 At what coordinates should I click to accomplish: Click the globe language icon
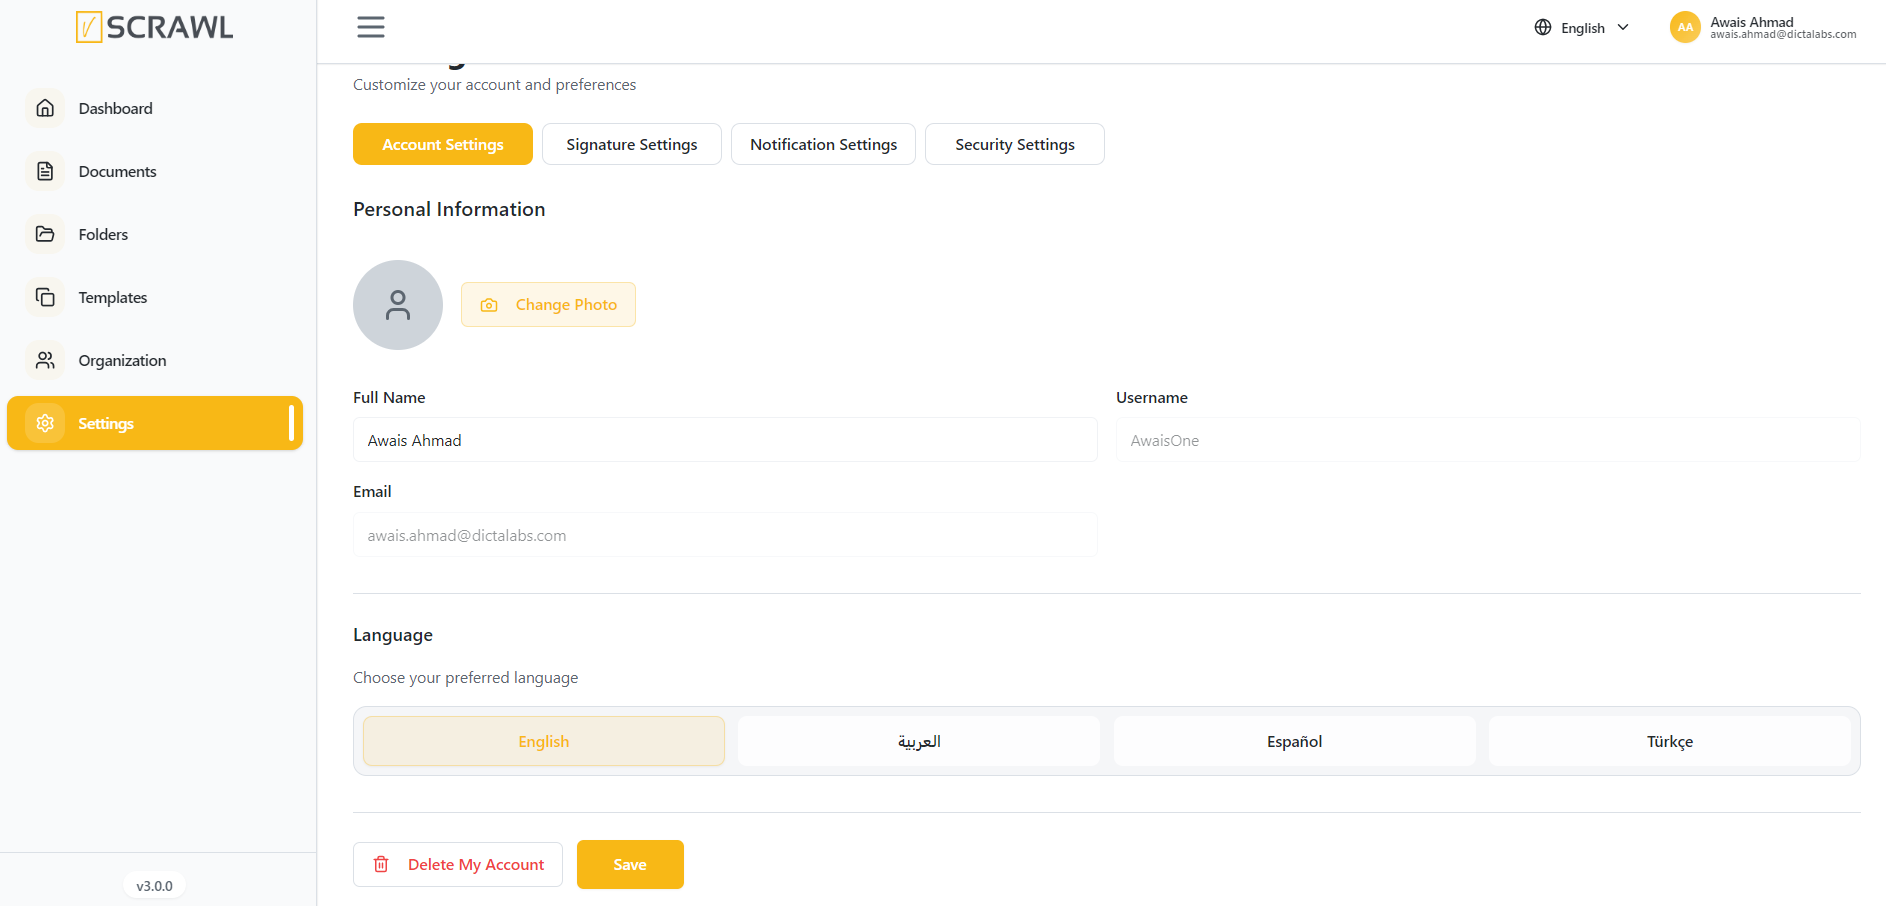[1543, 27]
